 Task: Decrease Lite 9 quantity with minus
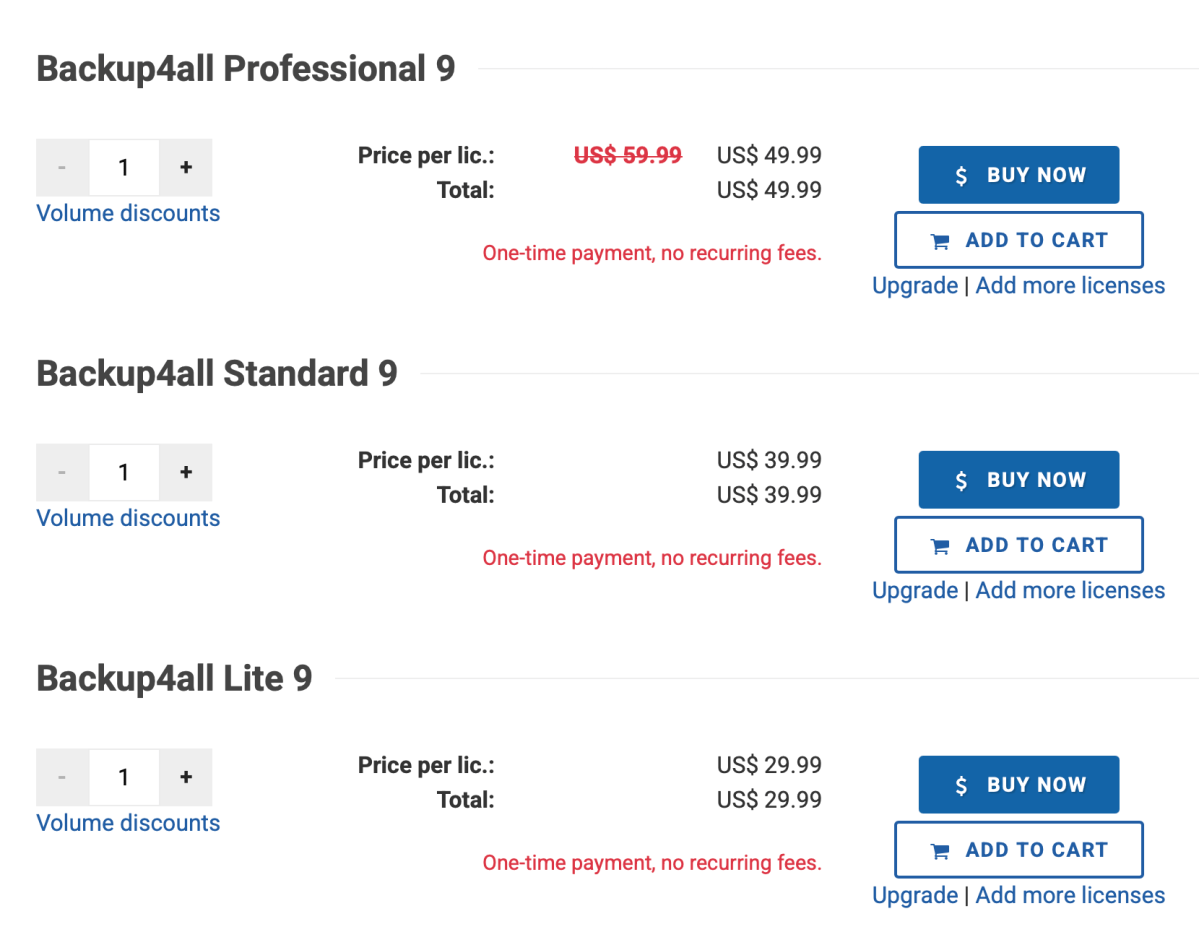click(x=62, y=778)
